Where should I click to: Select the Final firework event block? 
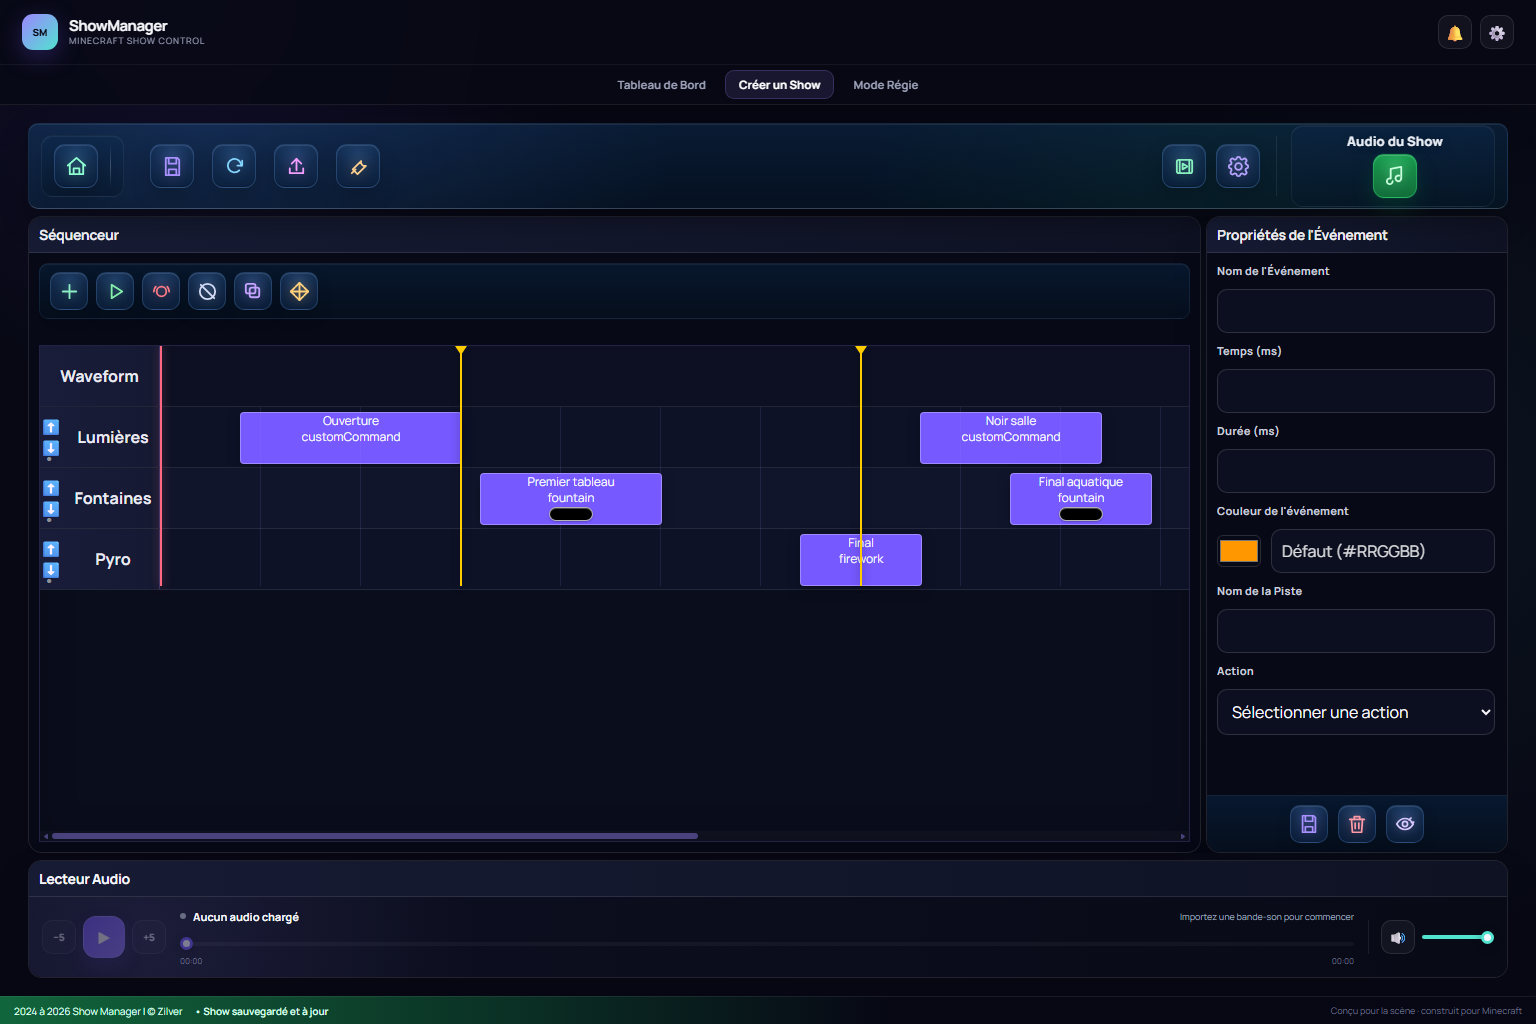861,560
